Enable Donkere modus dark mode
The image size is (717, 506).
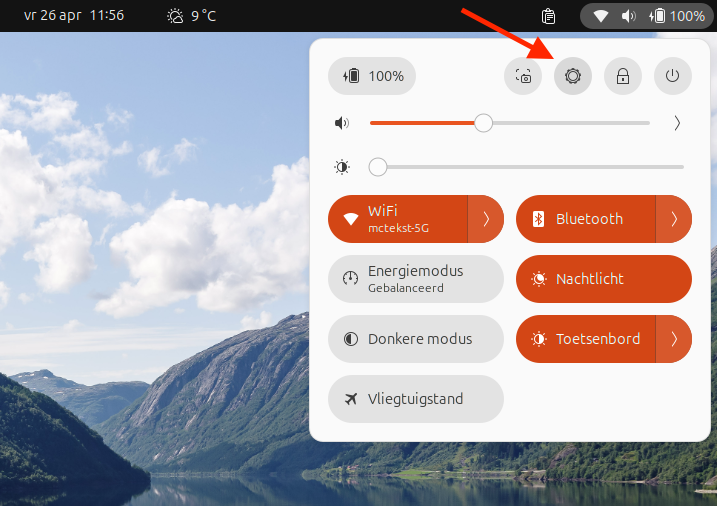(415, 339)
